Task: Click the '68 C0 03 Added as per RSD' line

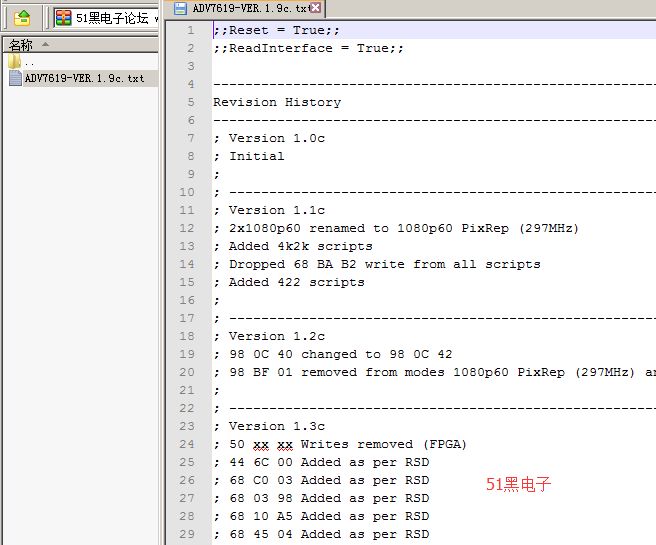Action: pos(321,480)
